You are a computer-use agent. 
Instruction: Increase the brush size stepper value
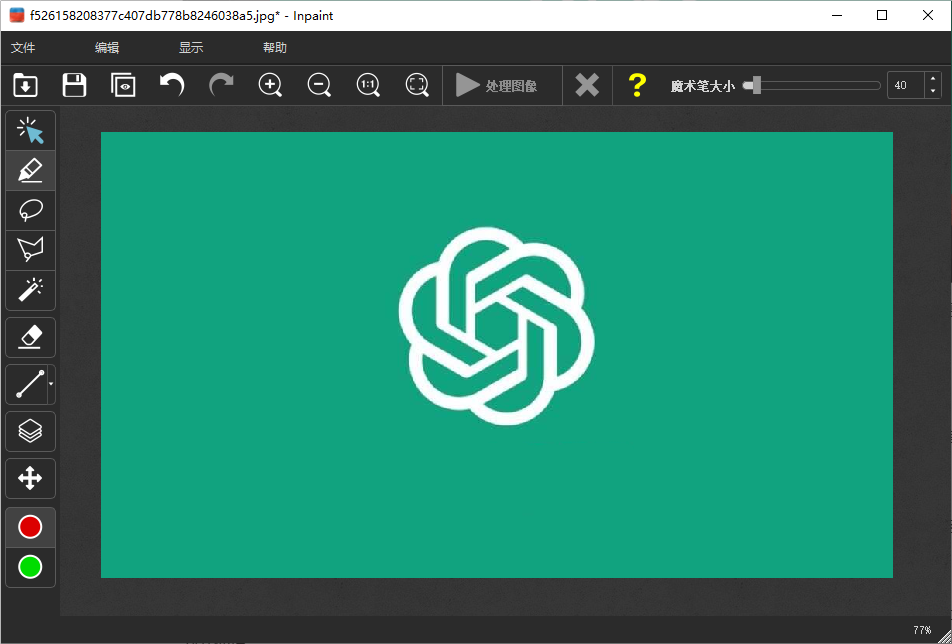[933, 80]
